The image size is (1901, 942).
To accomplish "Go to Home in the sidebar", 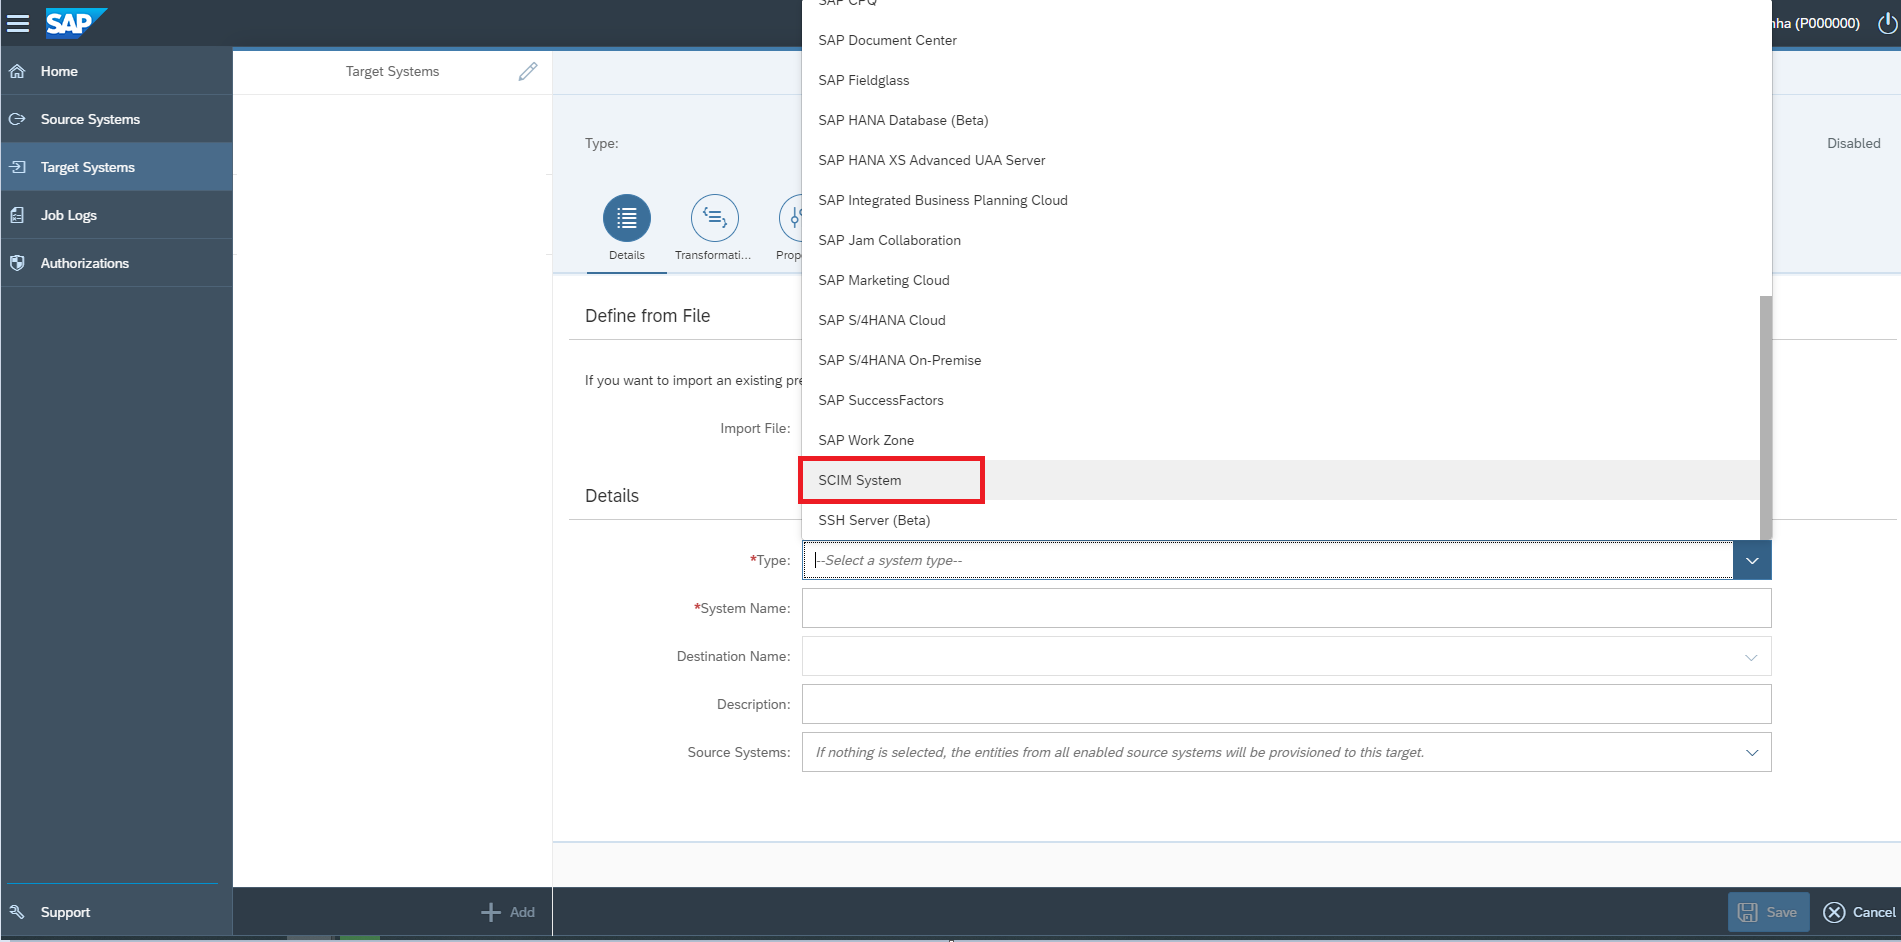I will 116,71.
